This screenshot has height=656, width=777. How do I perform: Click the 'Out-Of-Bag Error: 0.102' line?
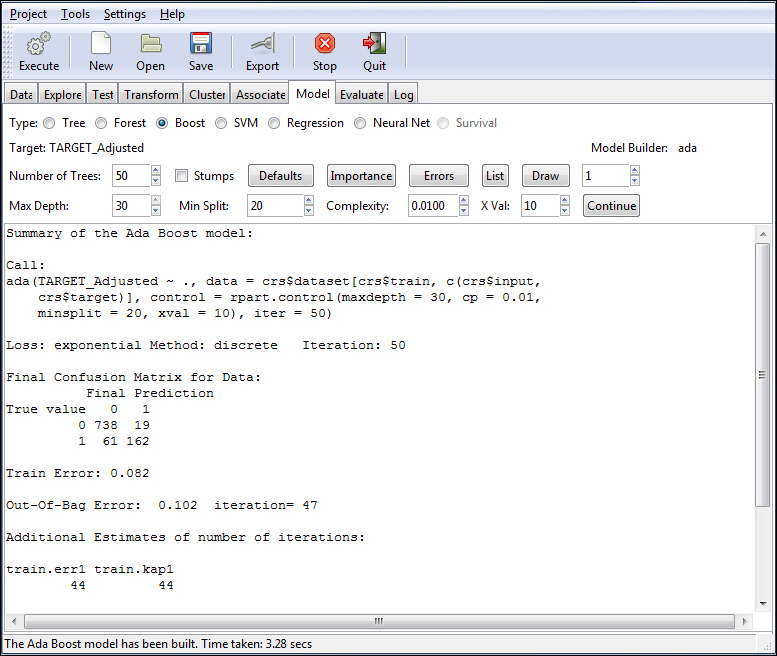click(102, 505)
